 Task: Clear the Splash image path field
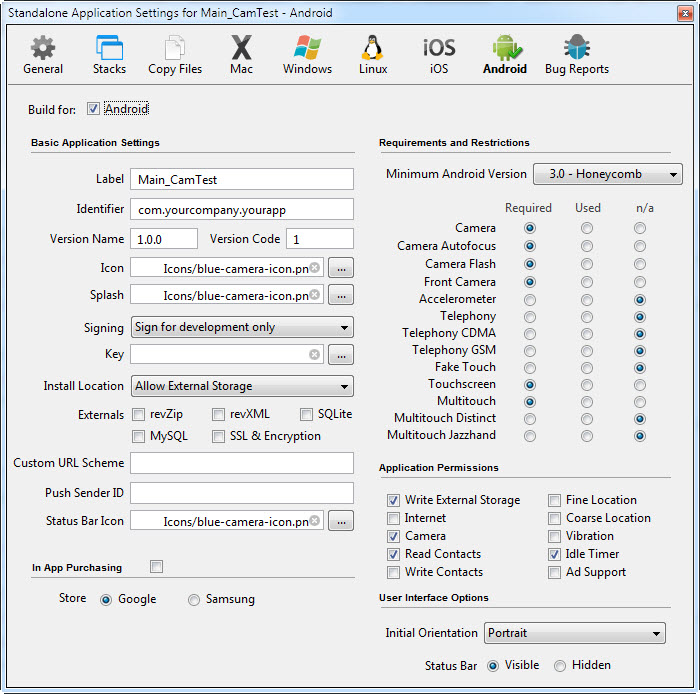click(315, 295)
